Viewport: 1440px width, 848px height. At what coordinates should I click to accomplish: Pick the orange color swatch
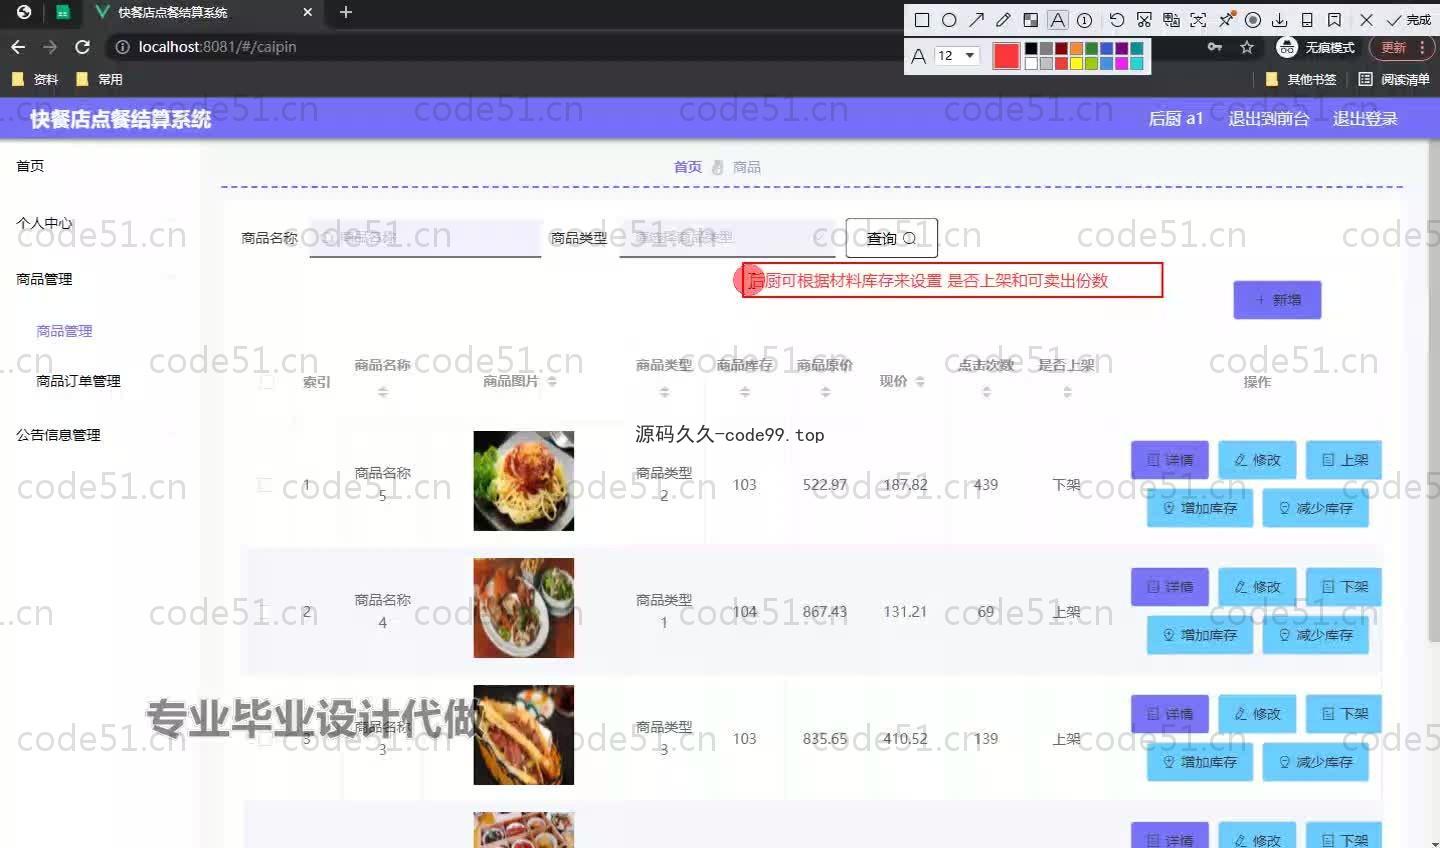(1076, 49)
